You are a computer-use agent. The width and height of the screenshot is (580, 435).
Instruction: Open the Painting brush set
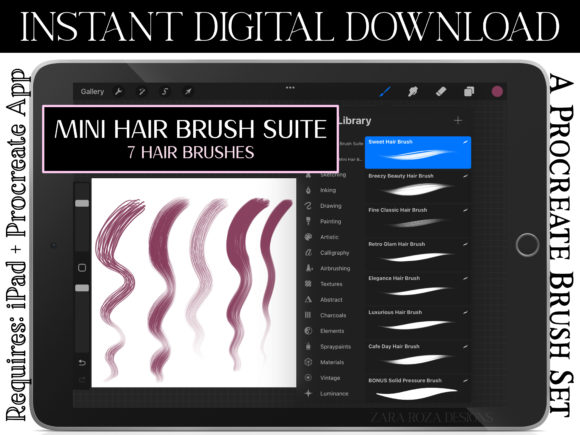(x=330, y=221)
